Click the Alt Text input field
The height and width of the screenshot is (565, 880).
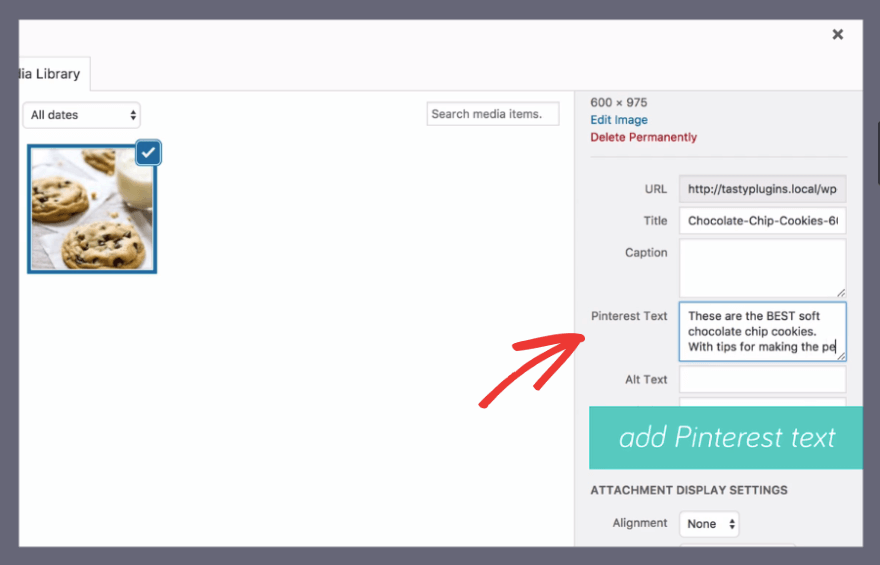click(x=762, y=379)
